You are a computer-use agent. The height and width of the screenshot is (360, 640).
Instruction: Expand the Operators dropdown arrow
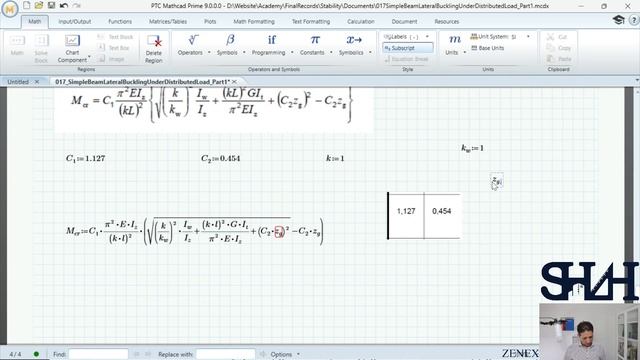tap(209, 53)
